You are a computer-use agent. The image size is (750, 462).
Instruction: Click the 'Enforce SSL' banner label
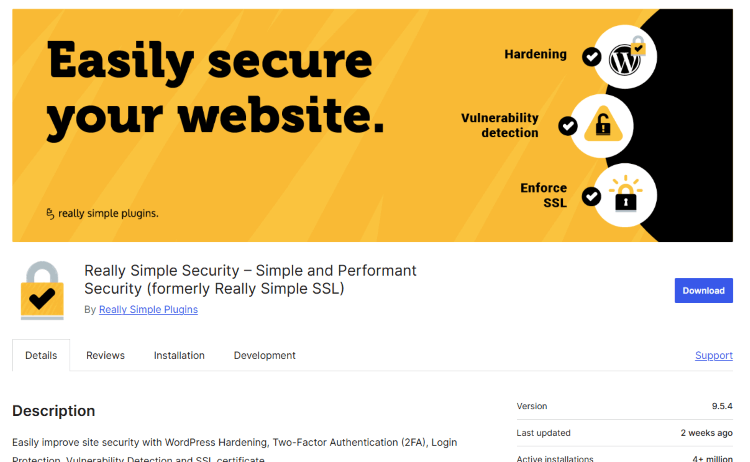point(543,195)
